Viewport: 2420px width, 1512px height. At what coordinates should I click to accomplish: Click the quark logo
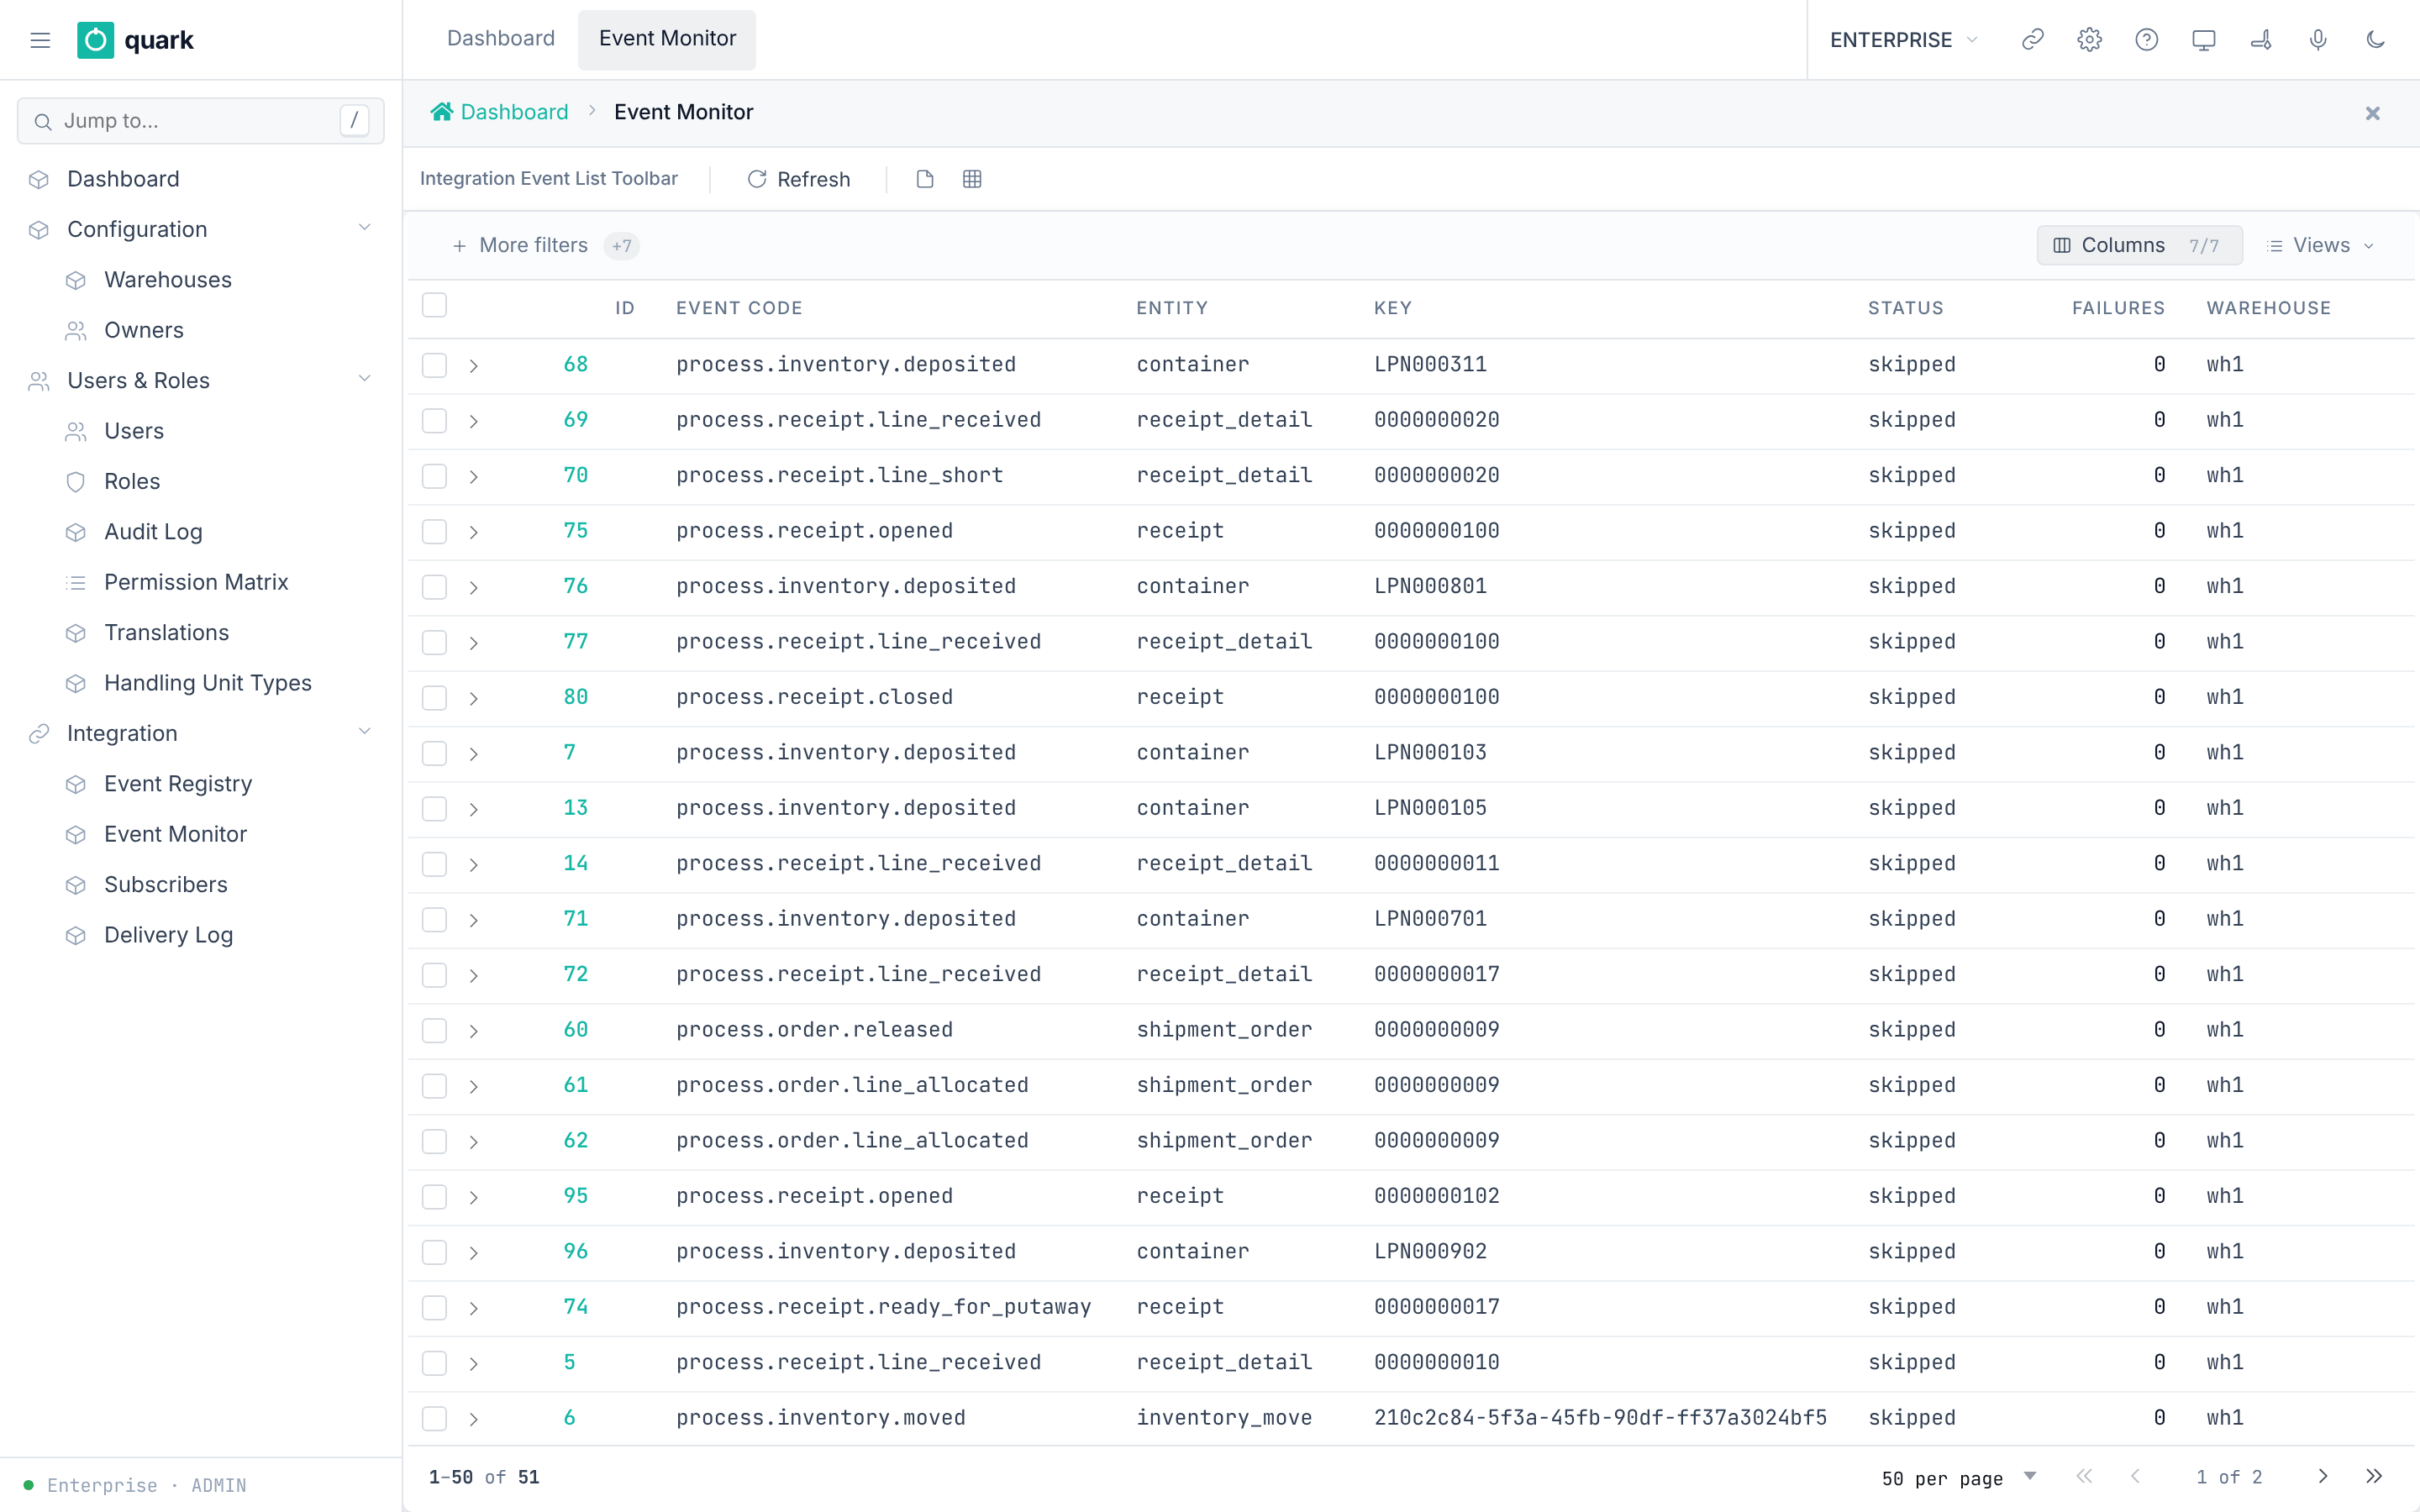pyautogui.click(x=135, y=40)
